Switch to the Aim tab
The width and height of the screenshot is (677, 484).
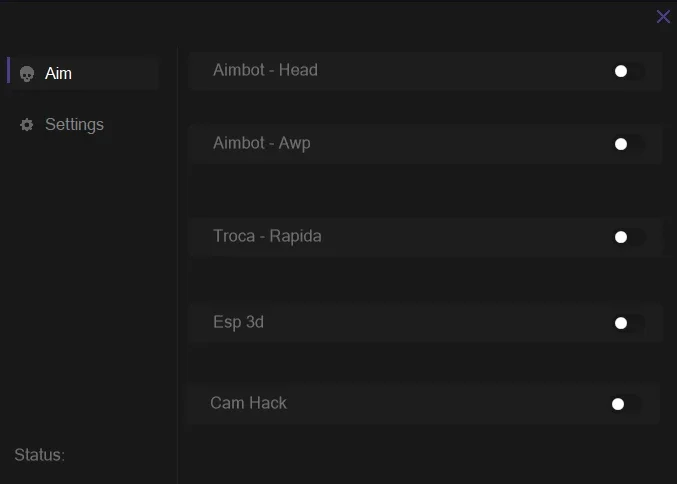click(85, 73)
